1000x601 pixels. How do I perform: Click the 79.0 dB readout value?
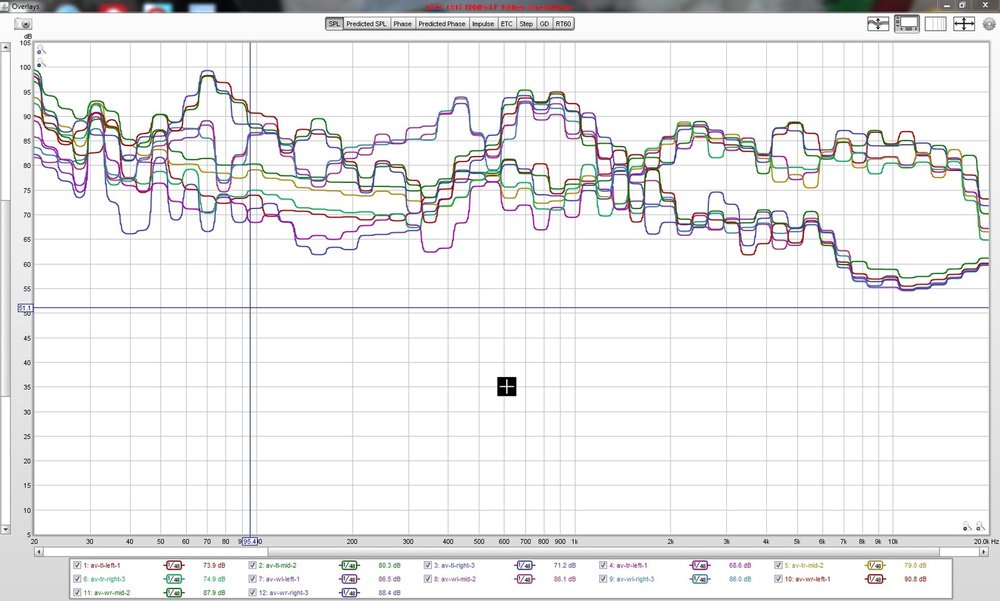coord(915,565)
